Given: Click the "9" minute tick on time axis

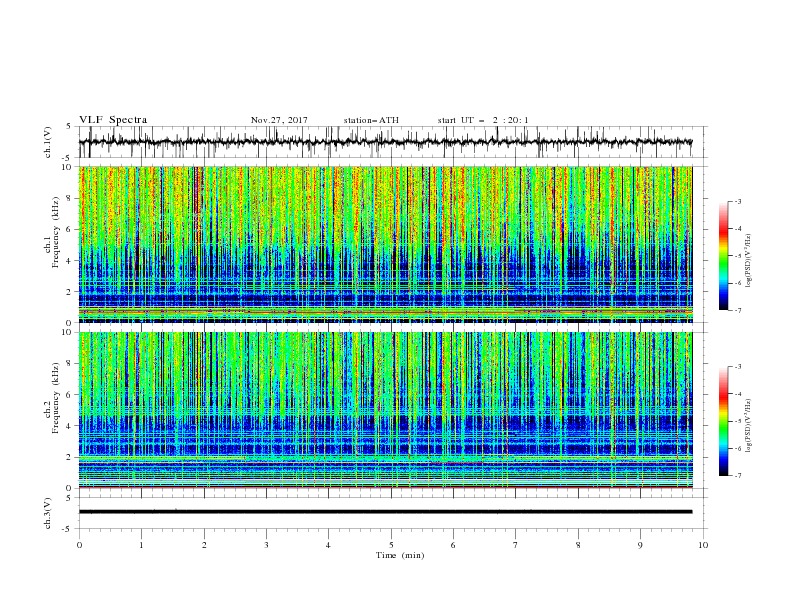Looking at the screenshot, I should pyautogui.click(x=640, y=545).
